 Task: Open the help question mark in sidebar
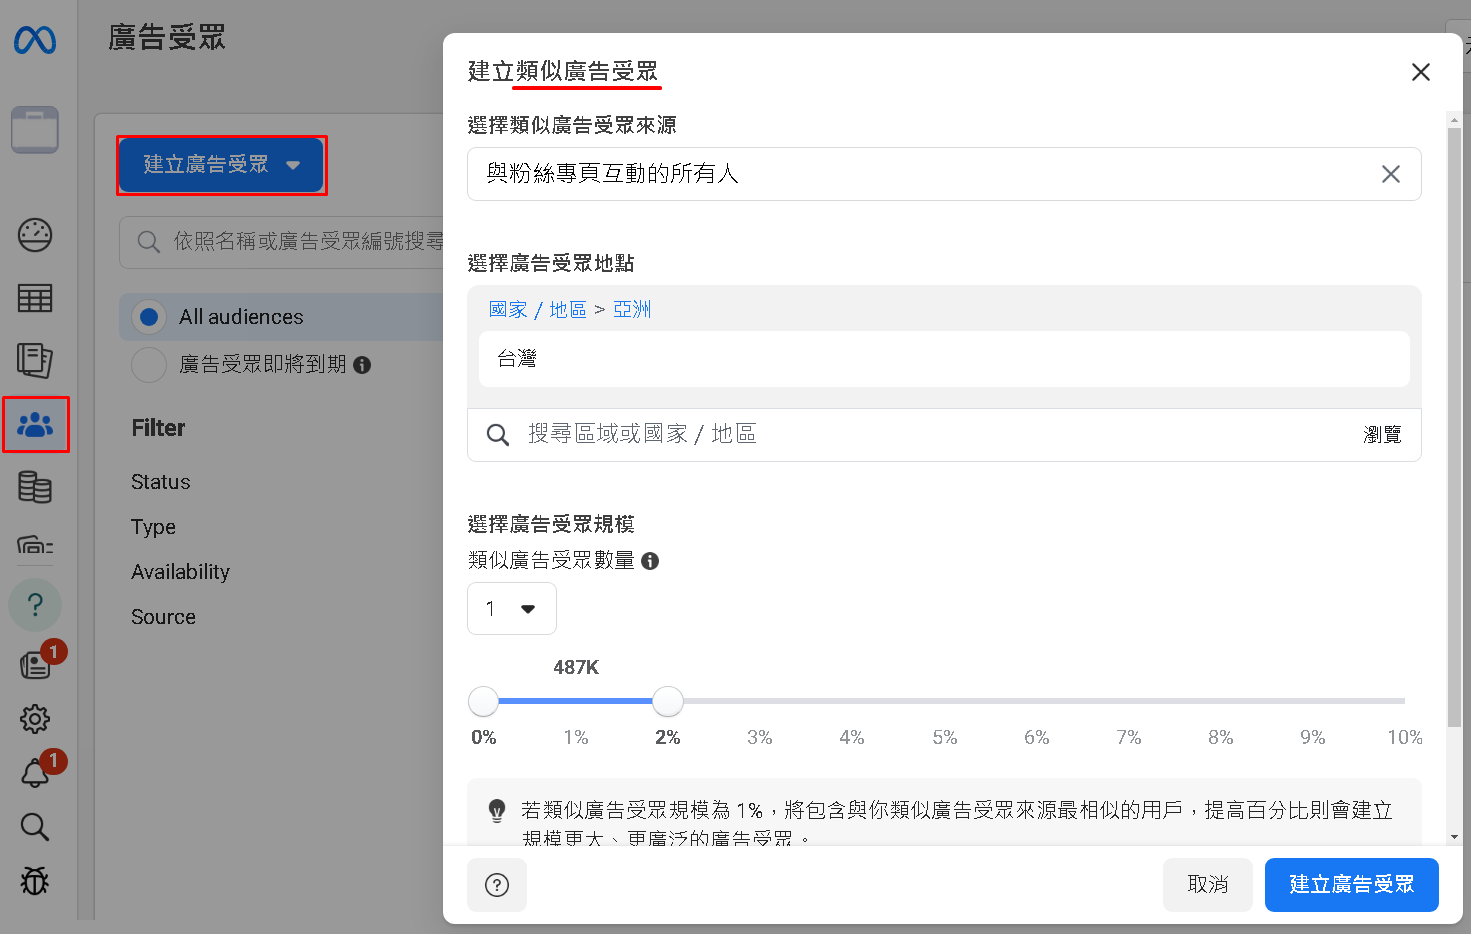pos(35,605)
